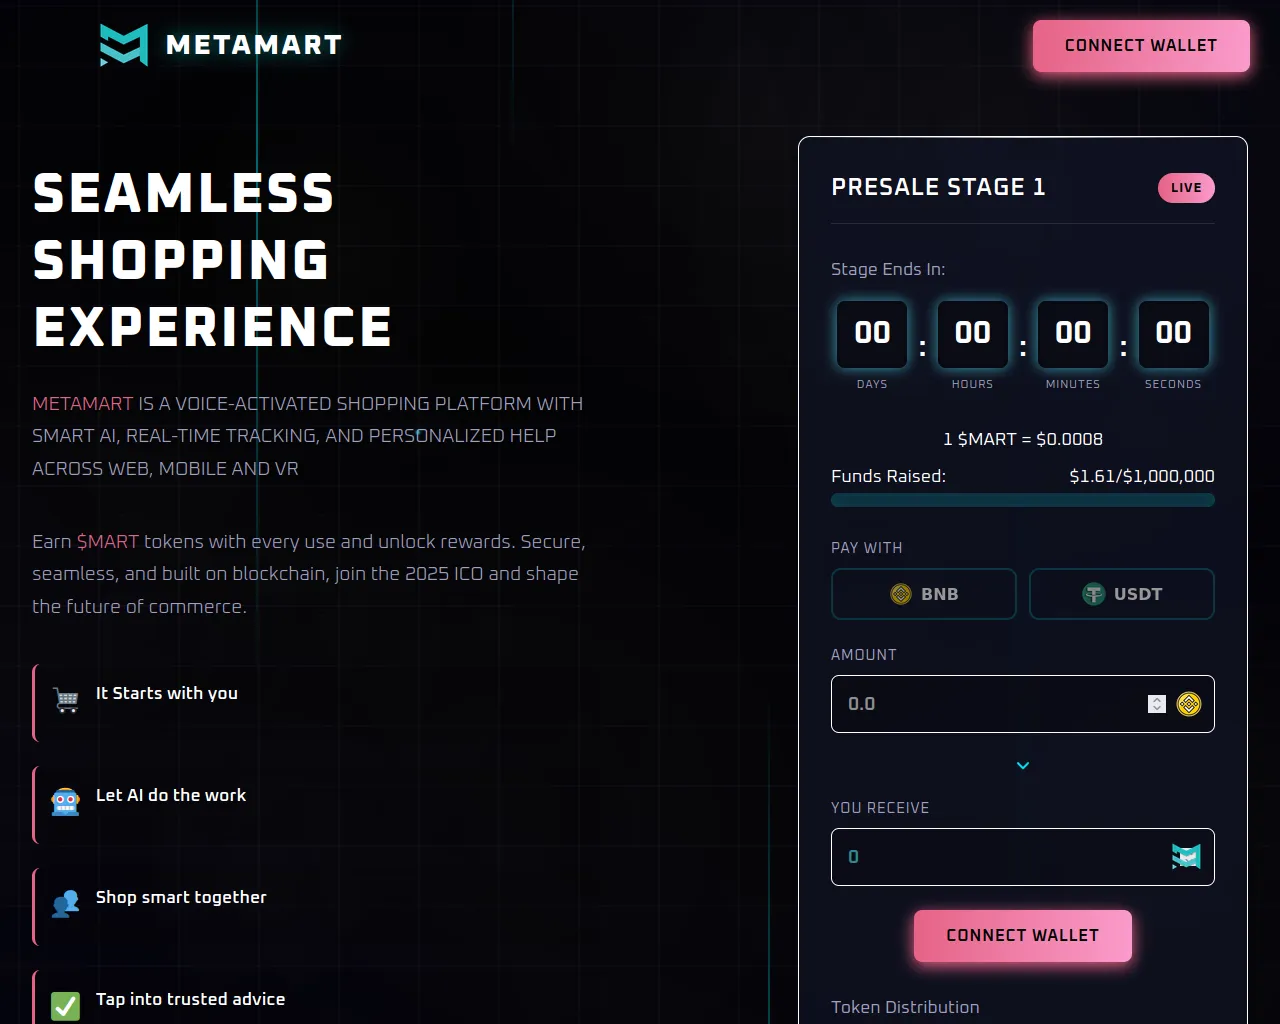
Task: Expand the Token Distribution section
Action: [x=905, y=1007]
